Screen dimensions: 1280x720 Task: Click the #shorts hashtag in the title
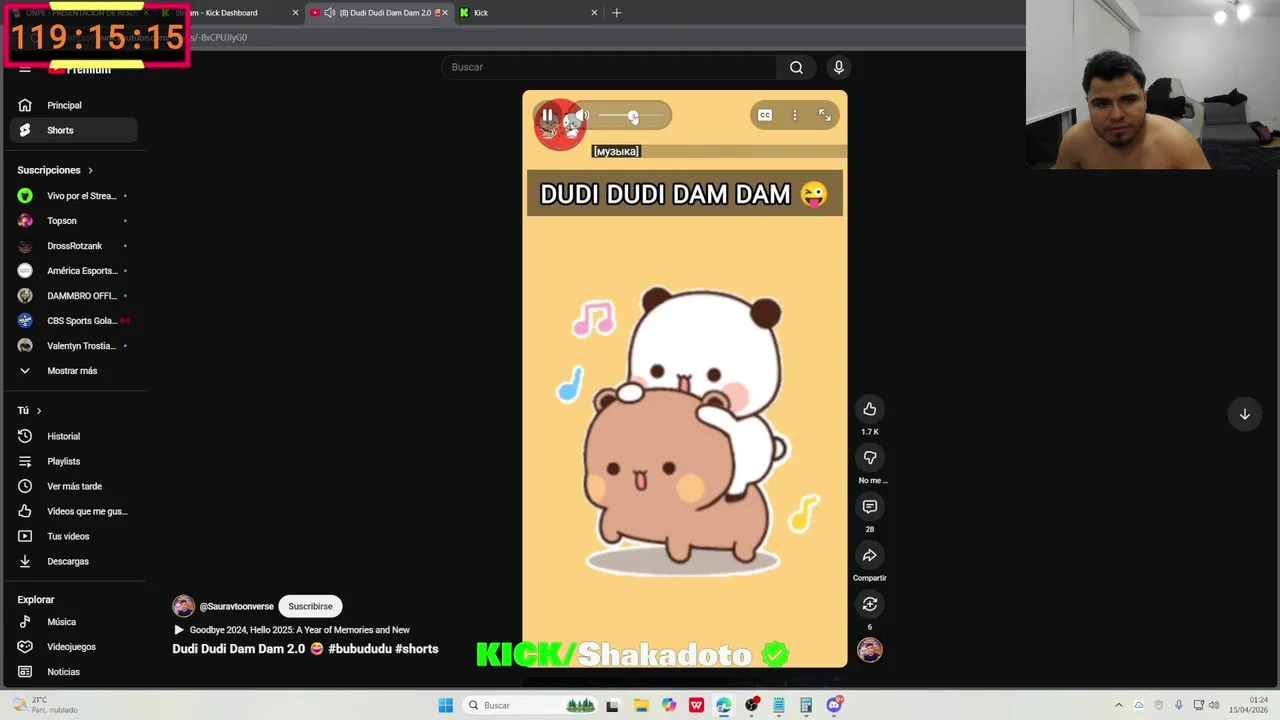[x=416, y=649]
